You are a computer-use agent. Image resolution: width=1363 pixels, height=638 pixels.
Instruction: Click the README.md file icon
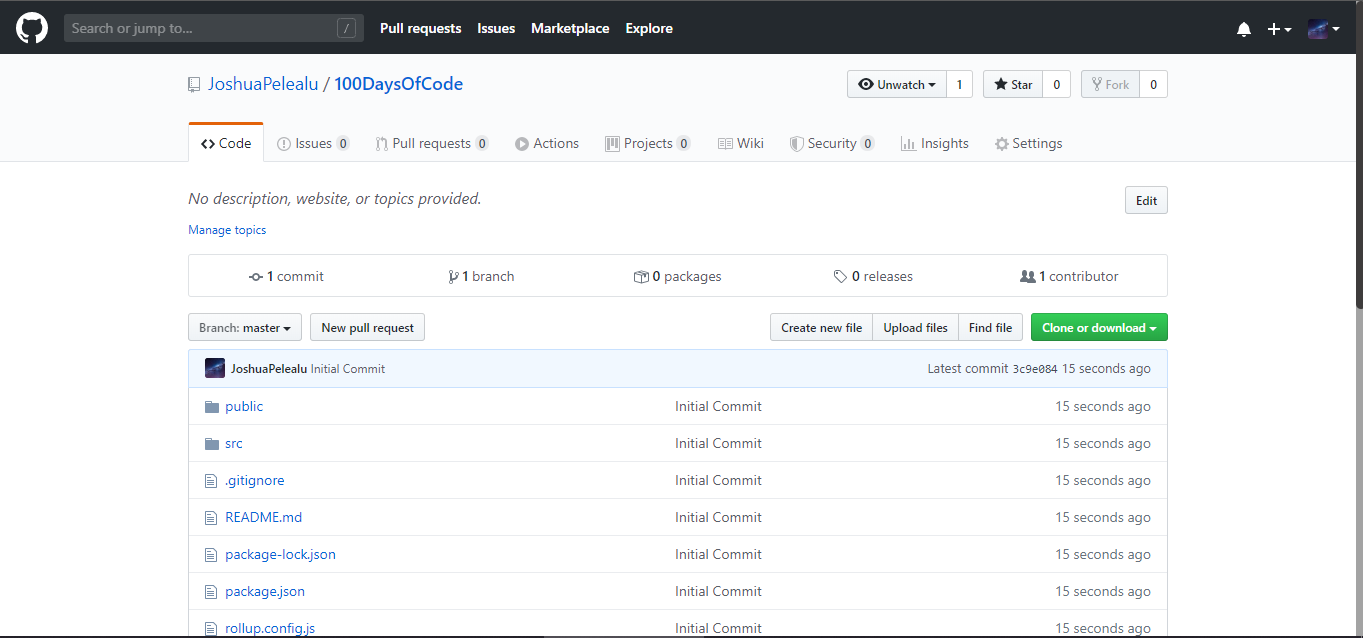(211, 518)
